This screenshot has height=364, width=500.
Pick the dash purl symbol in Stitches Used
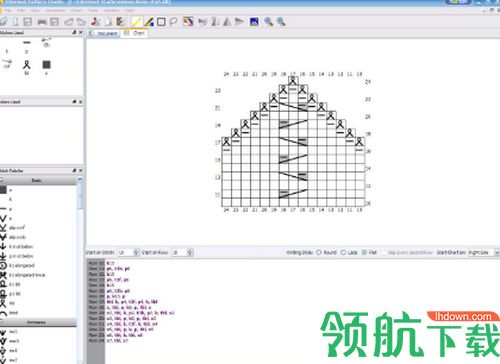pyautogui.click(x=27, y=43)
